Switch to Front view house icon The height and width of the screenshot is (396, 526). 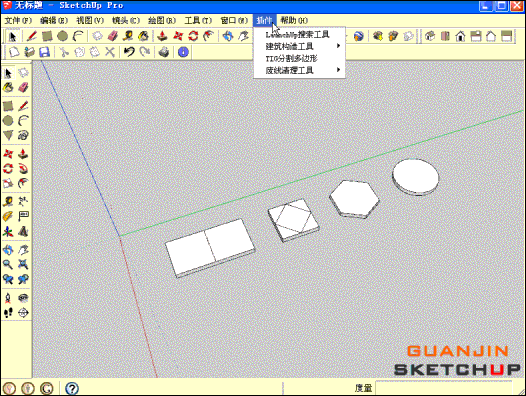tap(461, 36)
